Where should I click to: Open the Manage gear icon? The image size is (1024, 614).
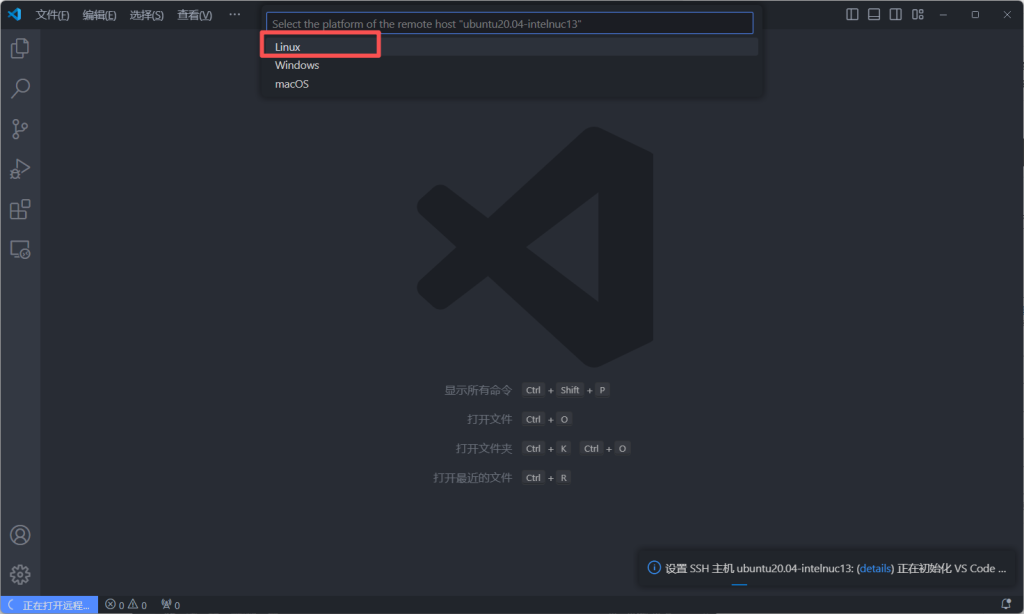click(20, 574)
